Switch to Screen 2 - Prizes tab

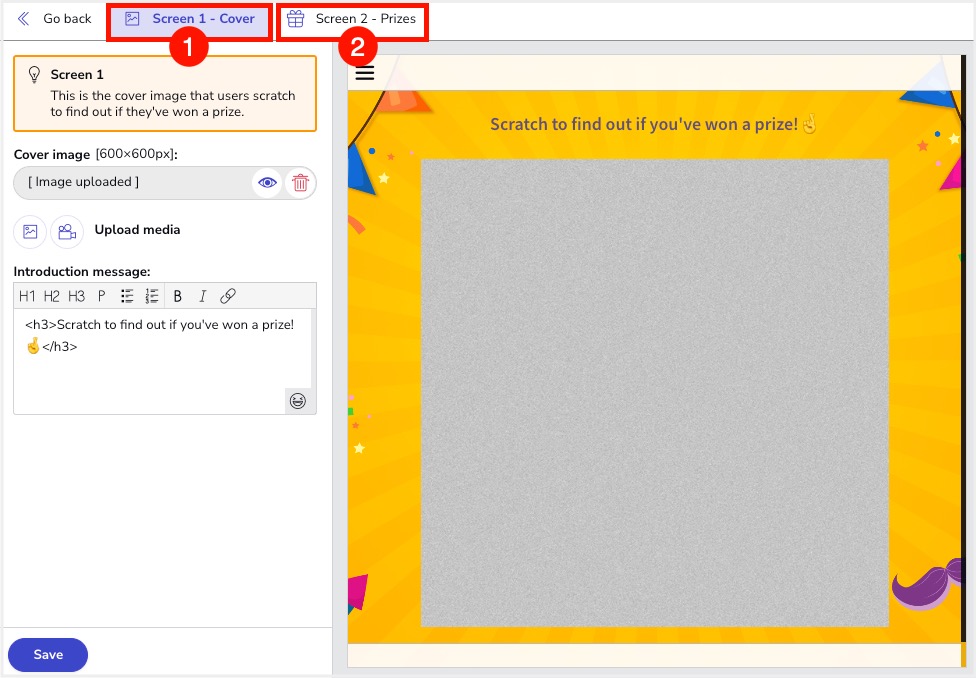[x=352, y=19]
